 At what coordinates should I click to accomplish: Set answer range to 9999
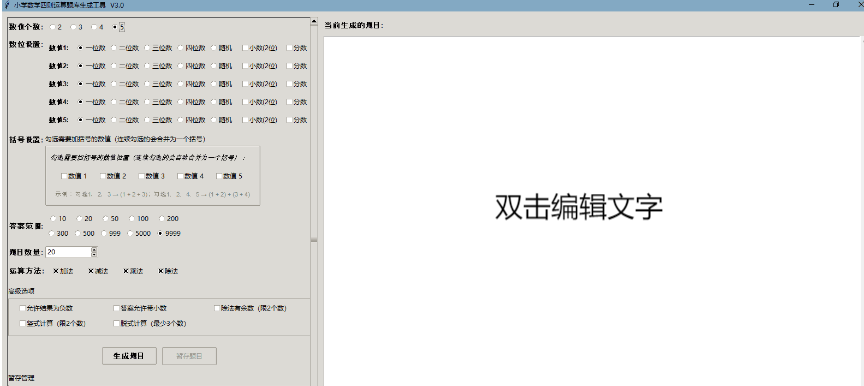coord(160,233)
